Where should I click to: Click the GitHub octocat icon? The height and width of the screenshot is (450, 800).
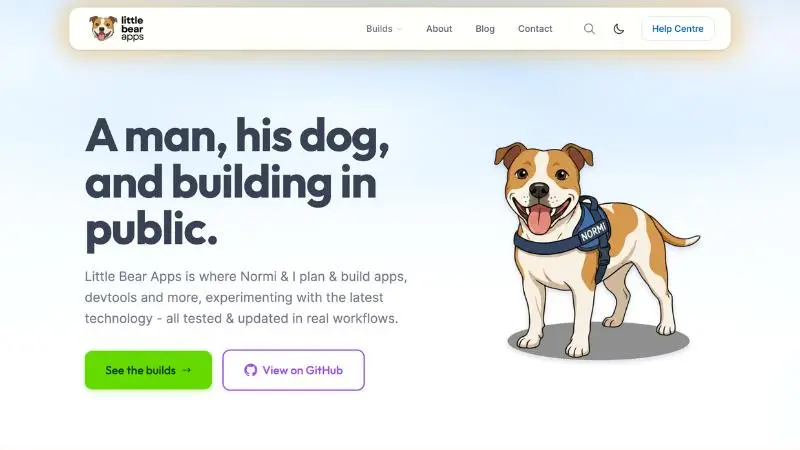251,370
